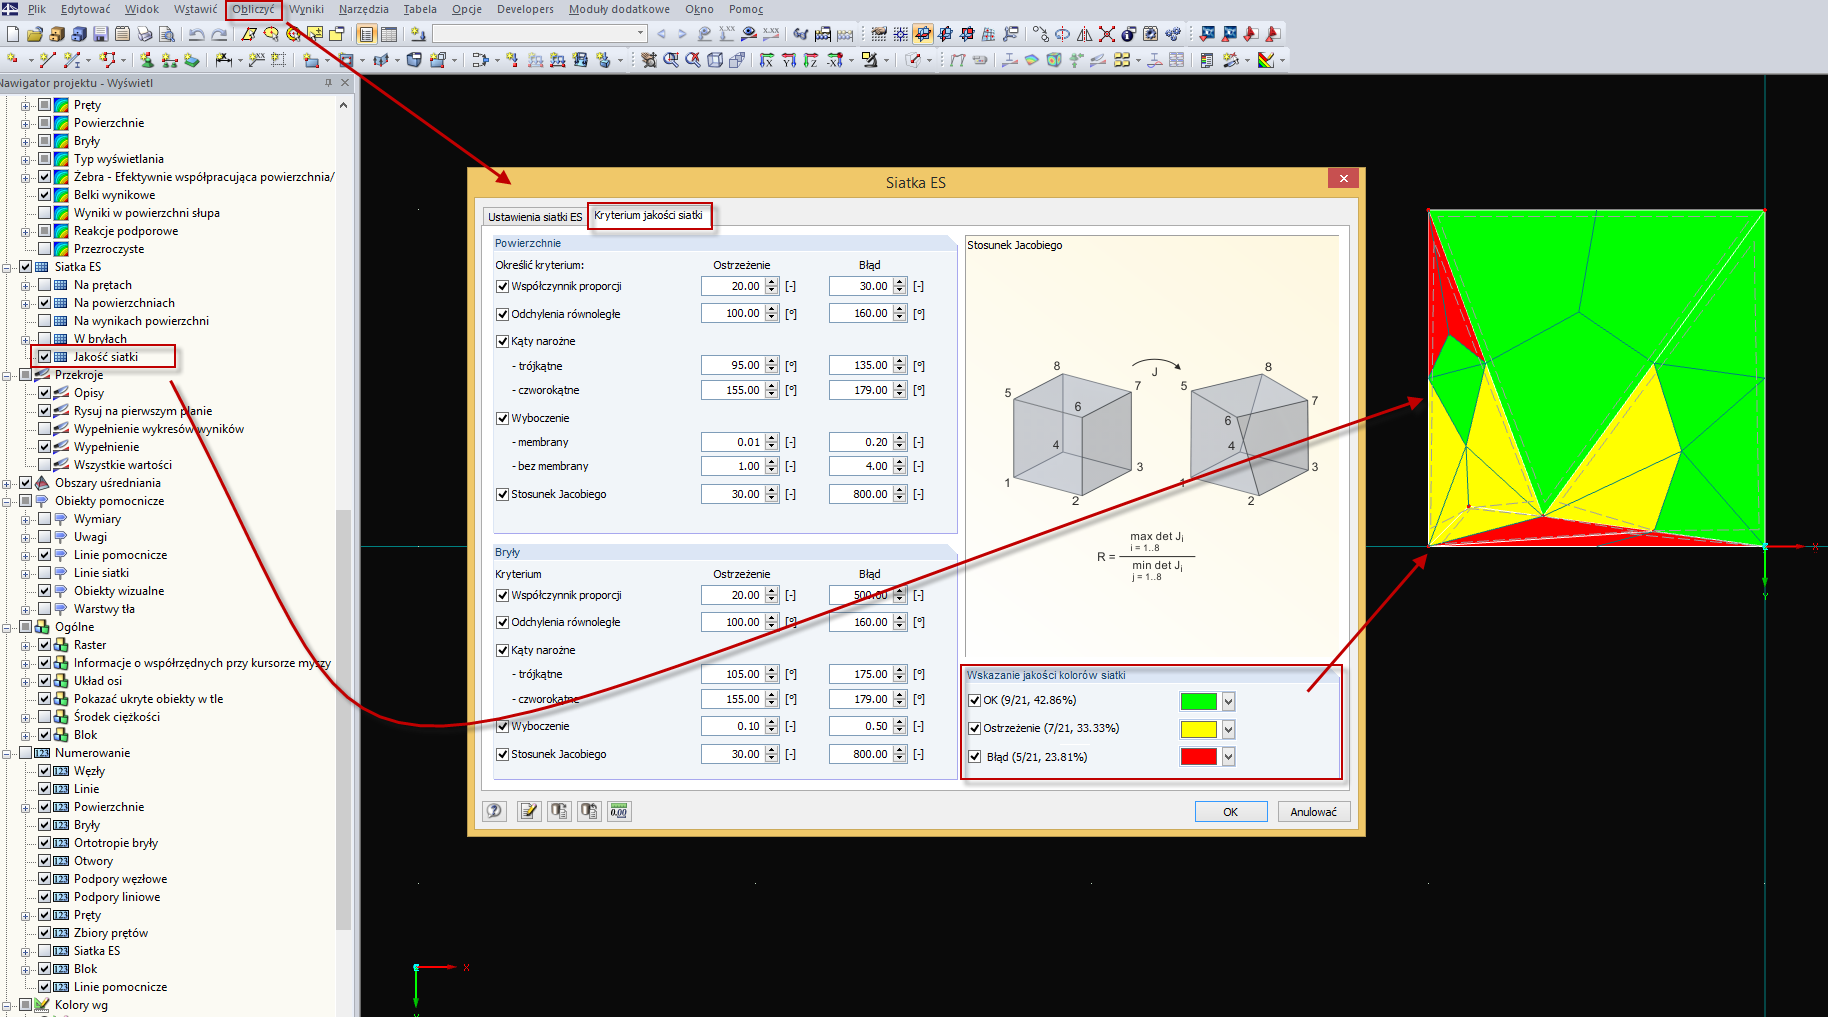Click the edit comment icon in dialog
Image resolution: width=1828 pixels, height=1017 pixels.
coord(529,811)
